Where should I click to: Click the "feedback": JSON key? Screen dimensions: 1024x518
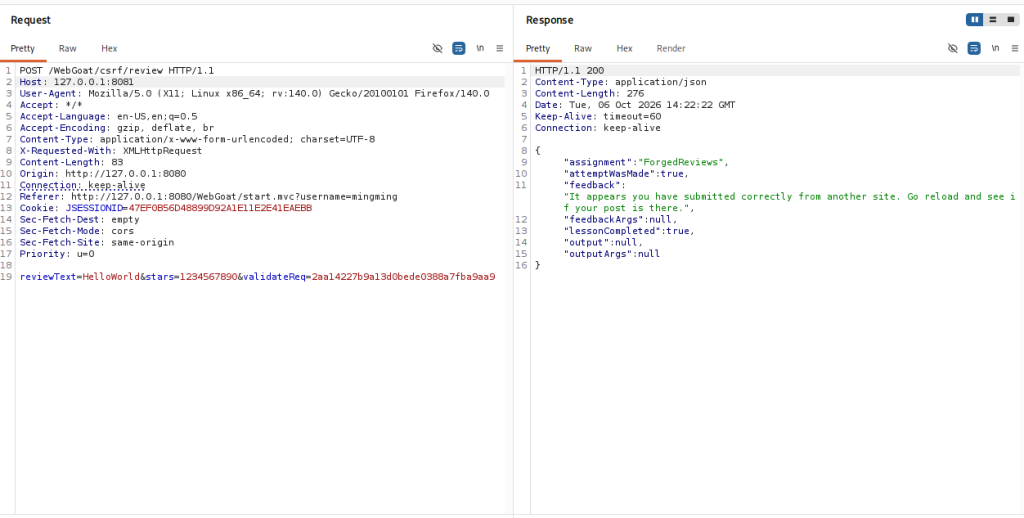(594, 185)
